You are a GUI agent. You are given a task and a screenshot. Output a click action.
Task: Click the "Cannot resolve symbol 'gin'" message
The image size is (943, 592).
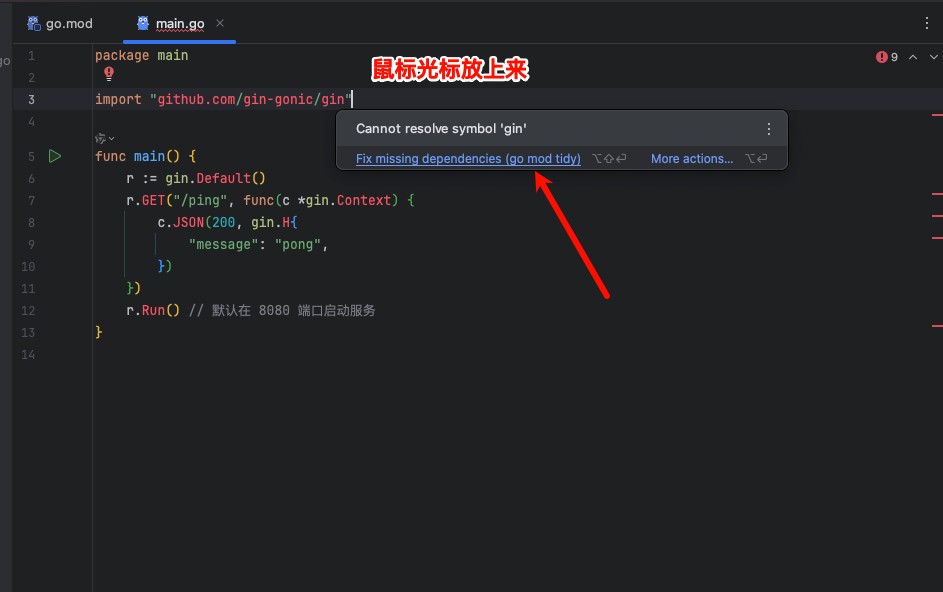[x=441, y=129]
